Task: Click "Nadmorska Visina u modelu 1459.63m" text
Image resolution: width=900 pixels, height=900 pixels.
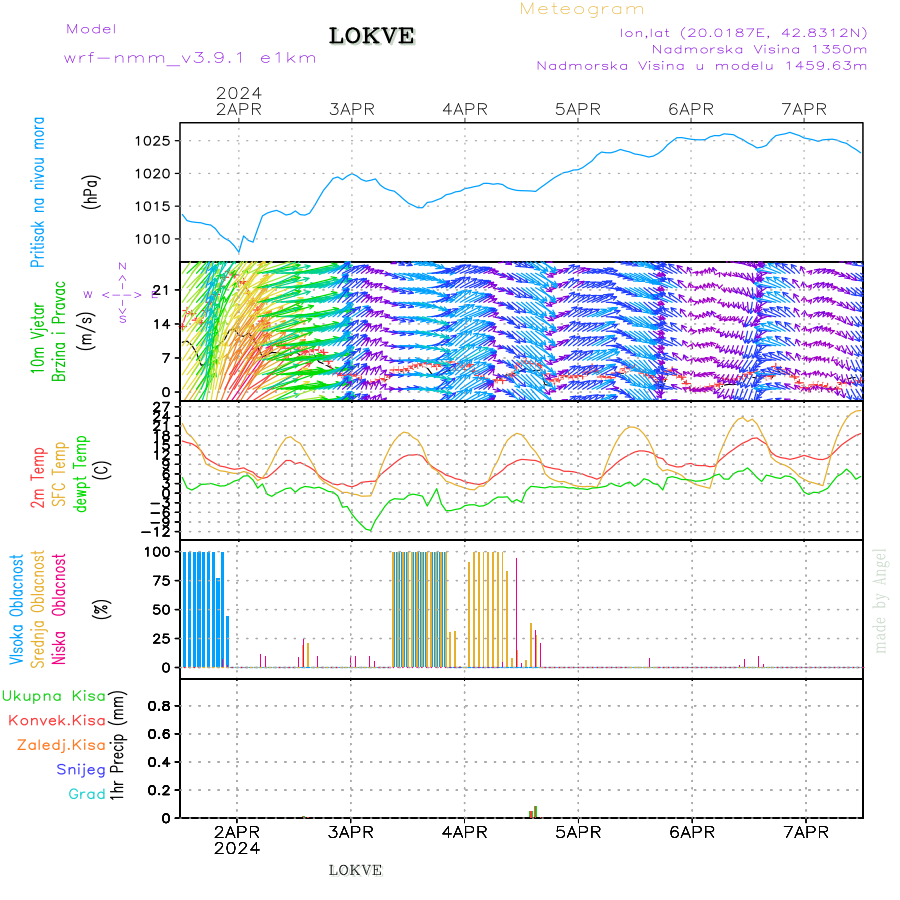Action: click(x=701, y=66)
